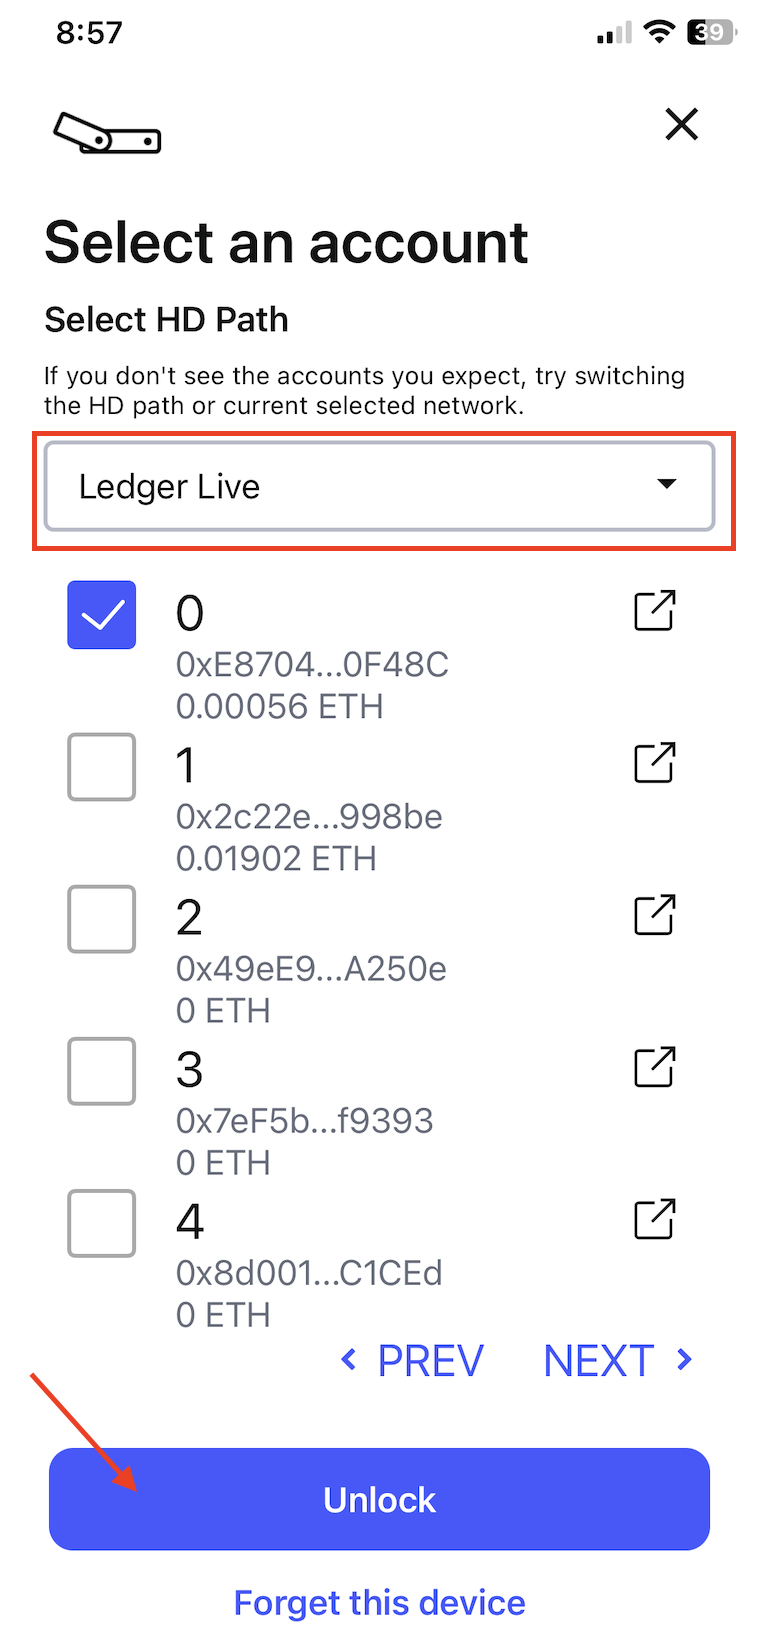Open external link for account 4
The width and height of the screenshot is (762, 1644).
pos(655,1219)
